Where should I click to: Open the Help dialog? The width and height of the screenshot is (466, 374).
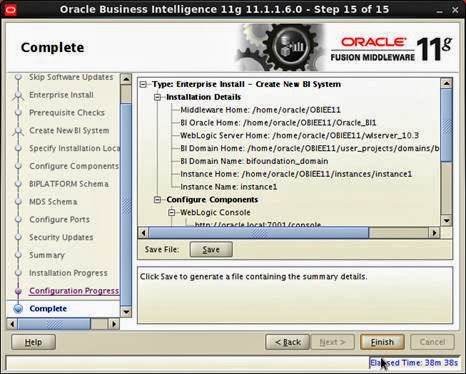33,342
